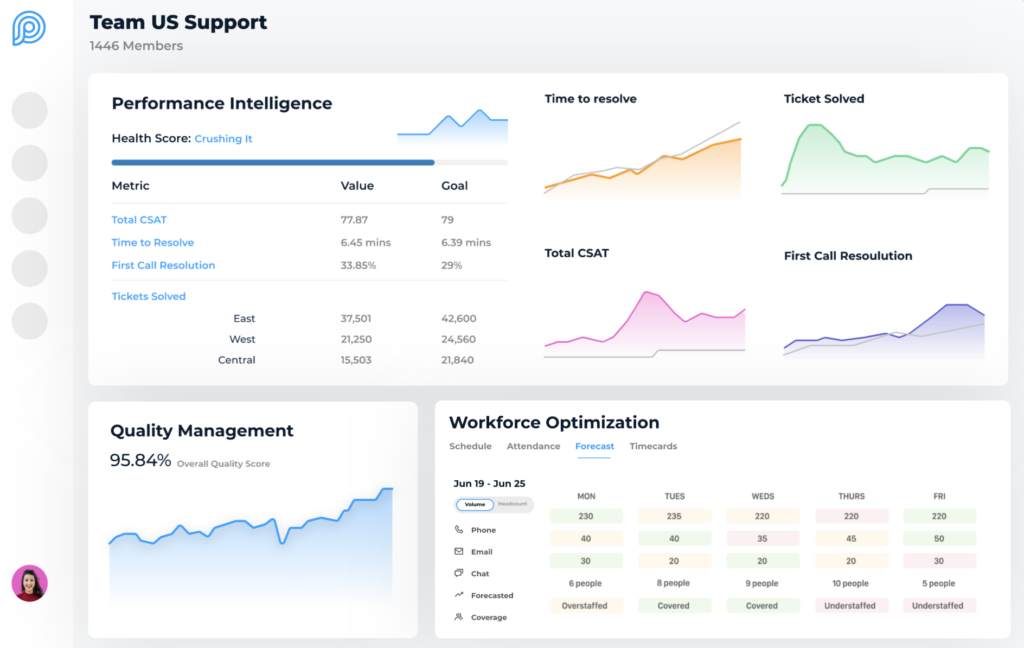Viewport: 1024px width, 648px height.
Task: Select Monday phone volume 230 cell
Action: pyautogui.click(x=586, y=516)
